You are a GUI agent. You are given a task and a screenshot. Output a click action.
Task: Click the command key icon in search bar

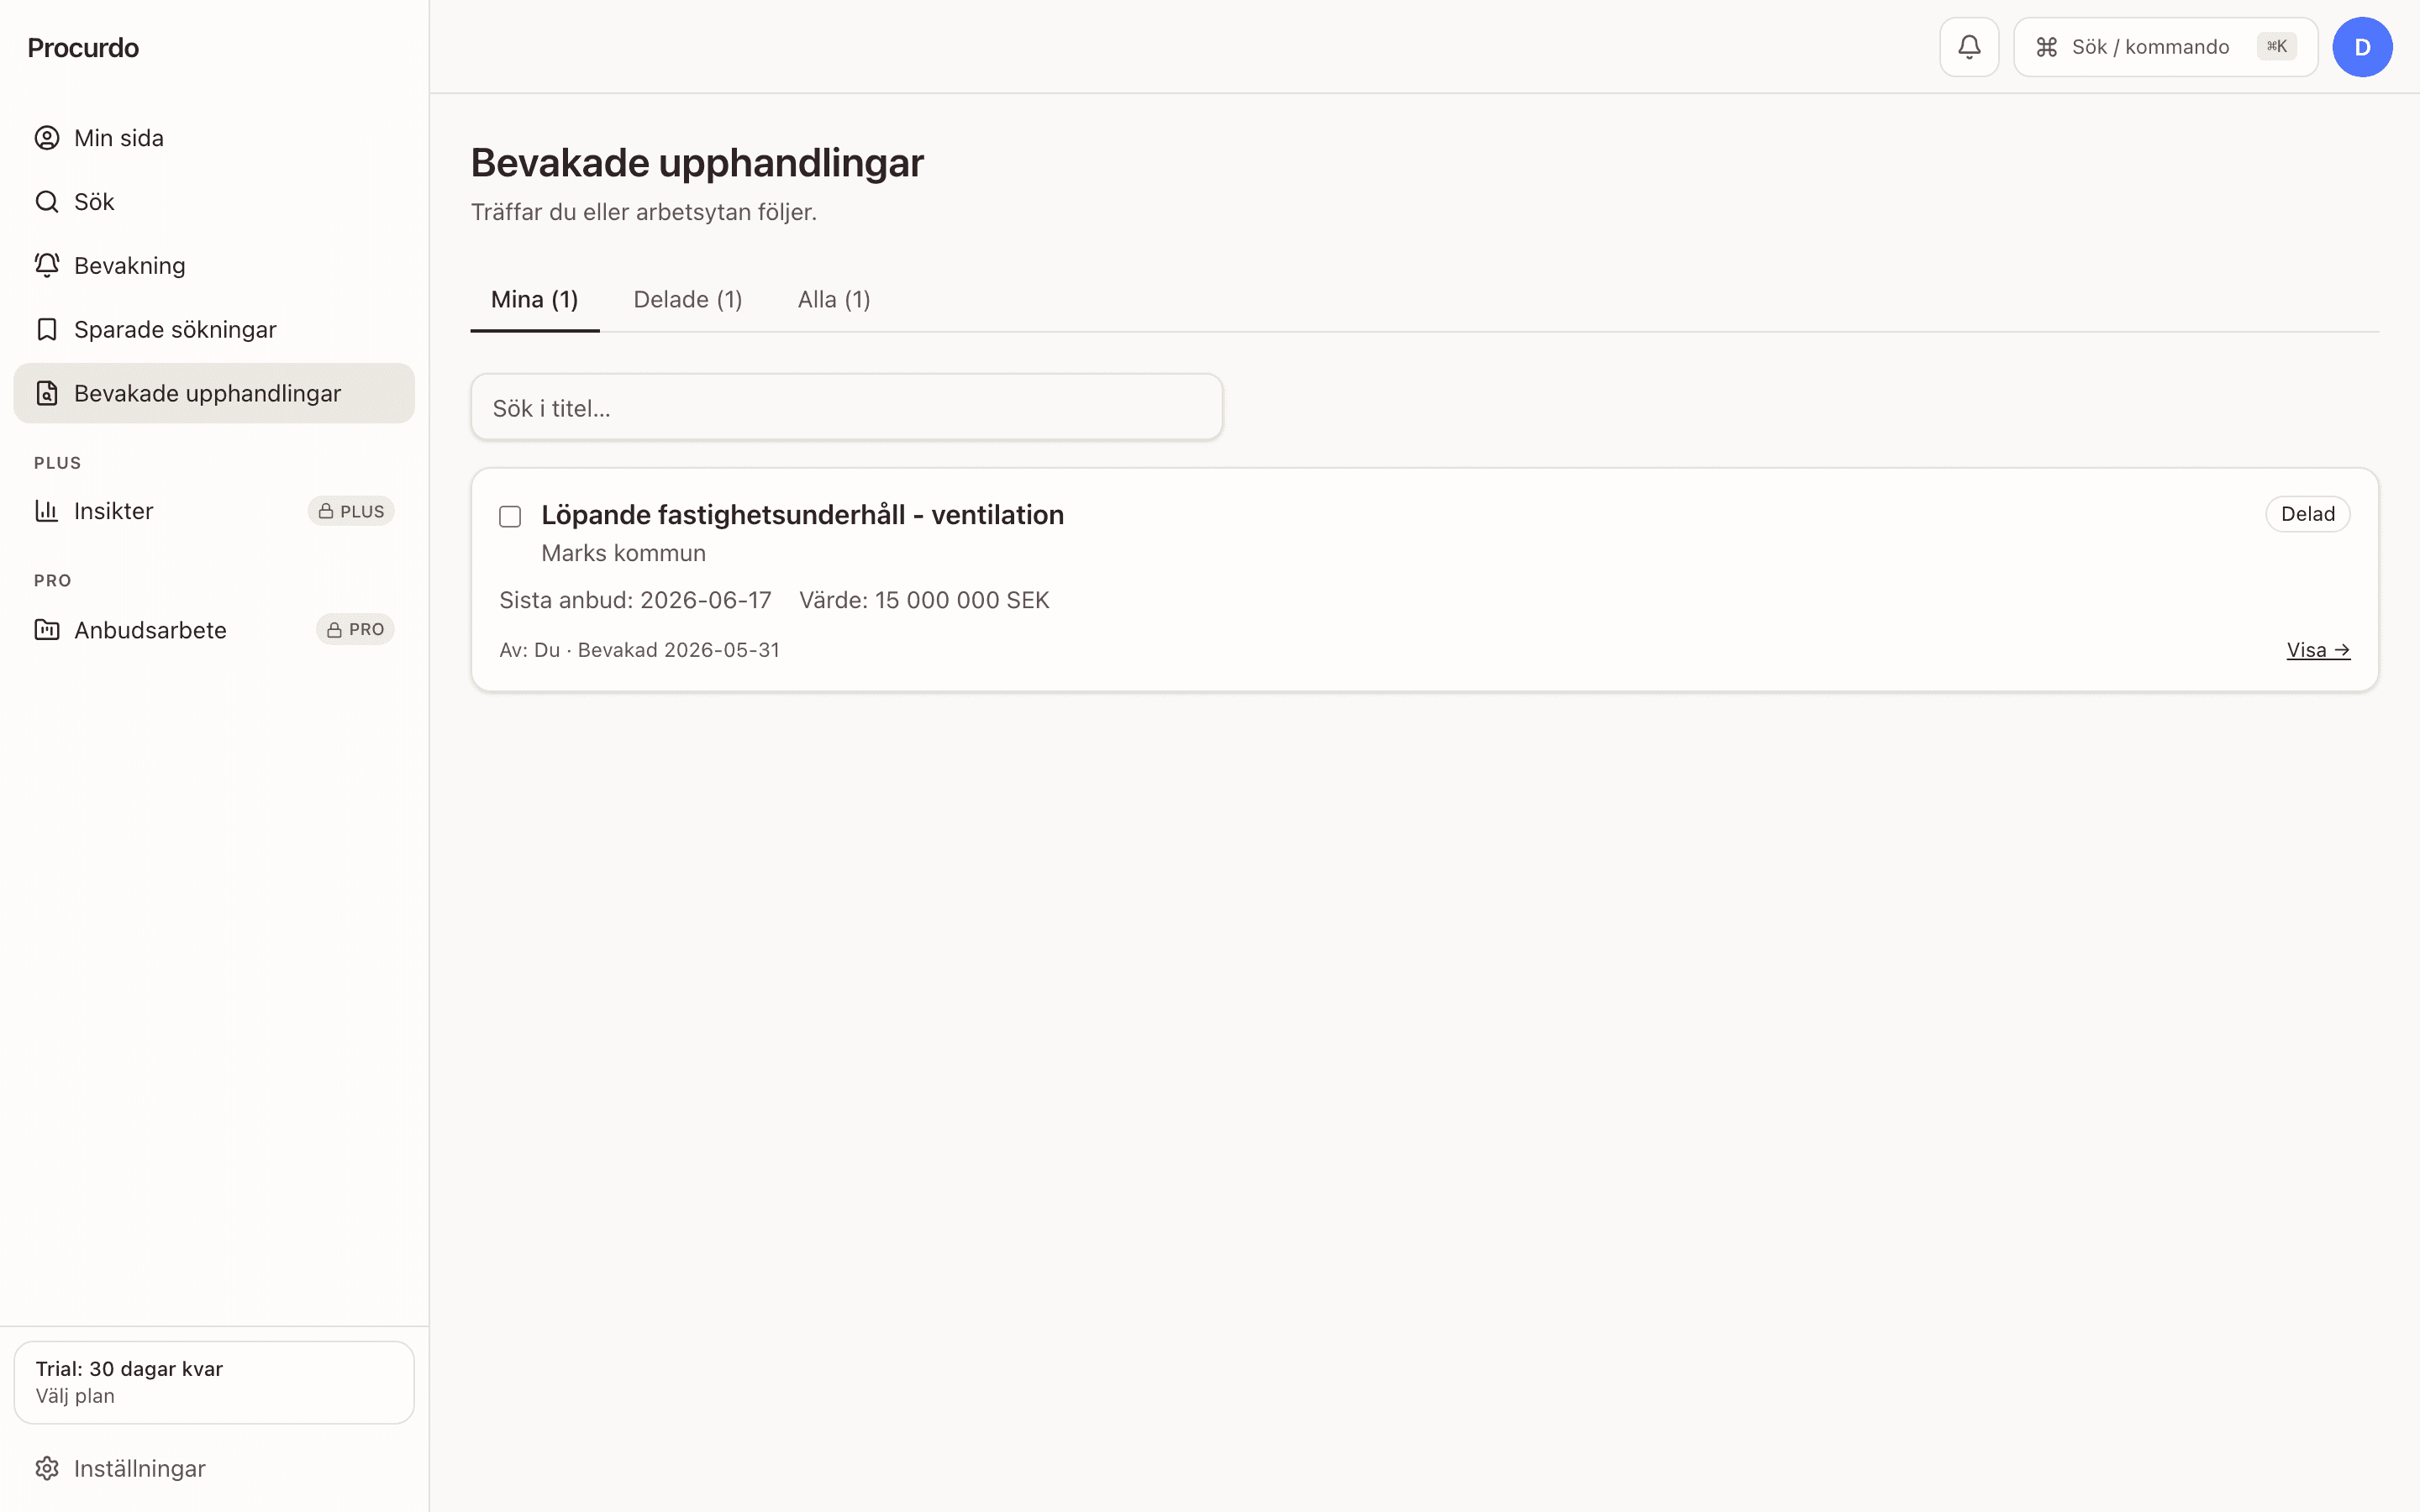[x=2047, y=47]
